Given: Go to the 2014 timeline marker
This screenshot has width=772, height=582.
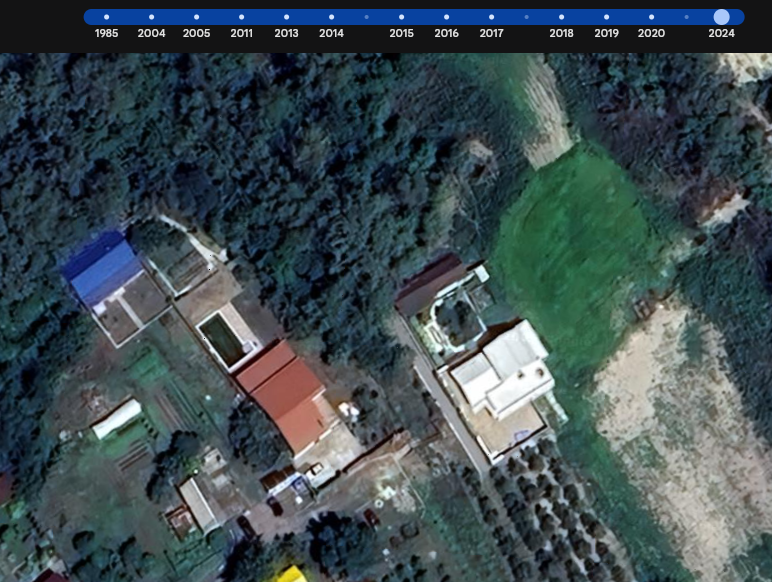Looking at the screenshot, I should [331, 17].
